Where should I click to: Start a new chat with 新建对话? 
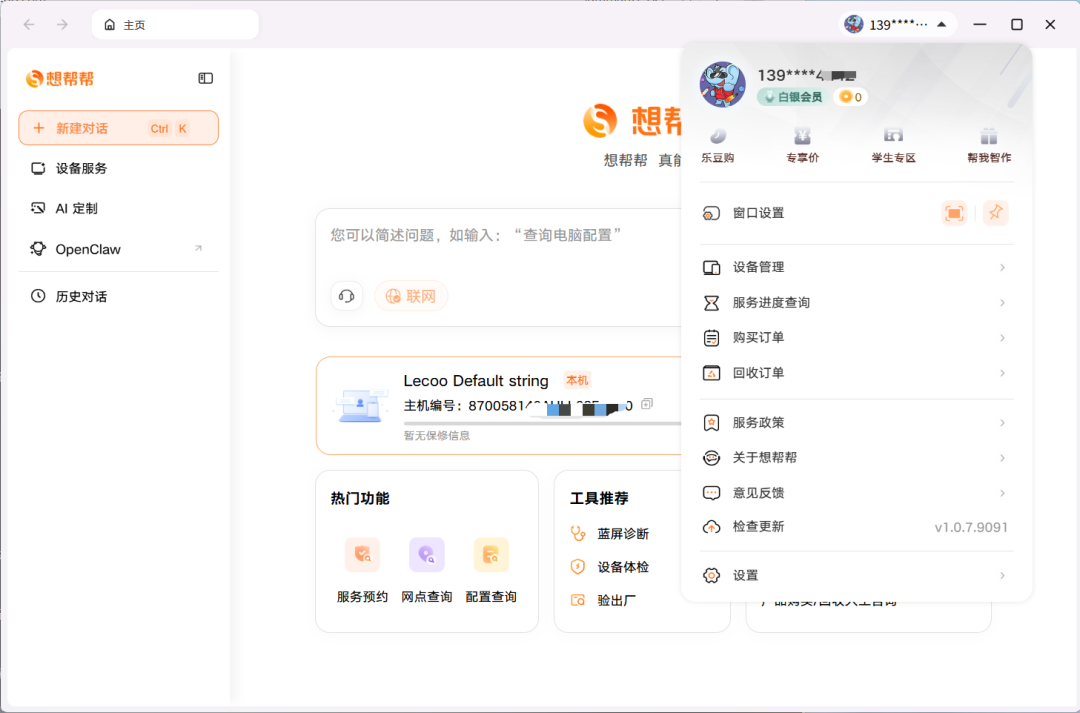(x=118, y=128)
